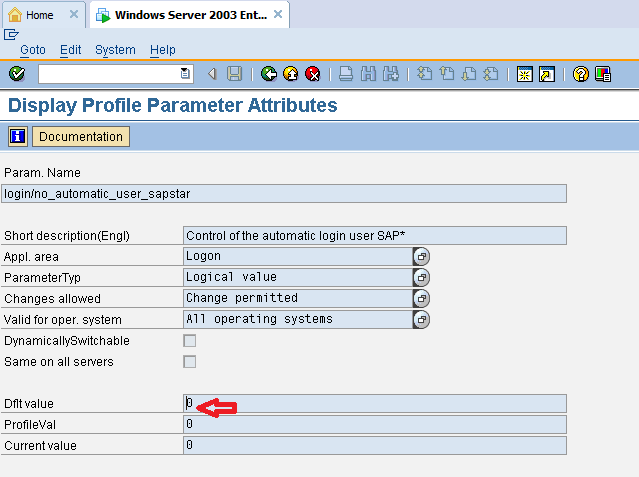
Task: Open the Changes allowed value list
Action: tap(421, 298)
